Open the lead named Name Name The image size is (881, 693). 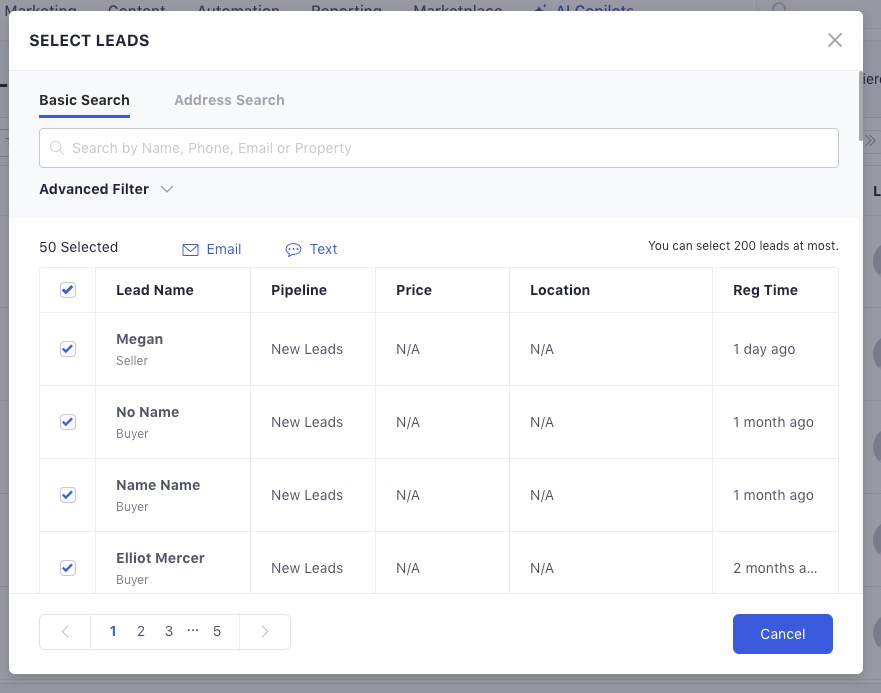[158, 485]
